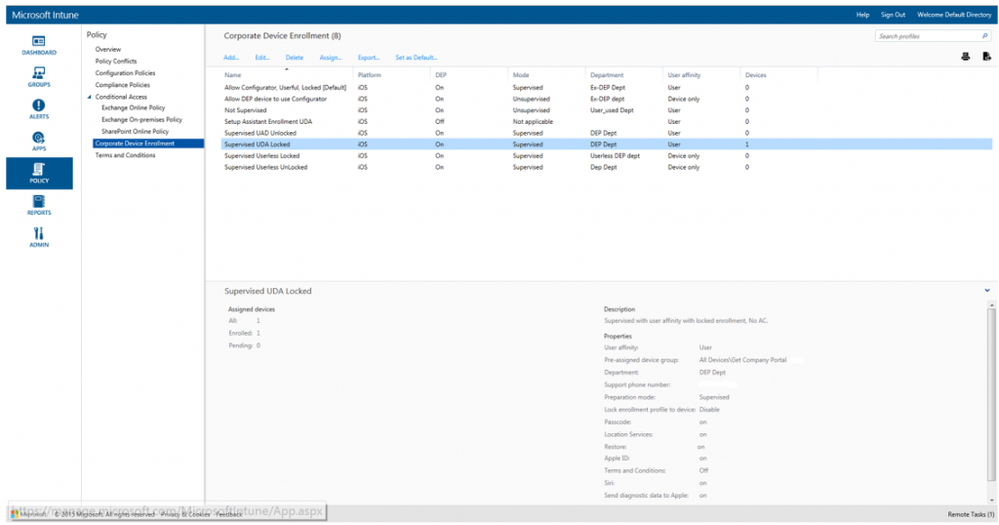Select the Not Supervised profile row
999x525 pixels.
tap(606, 110)
